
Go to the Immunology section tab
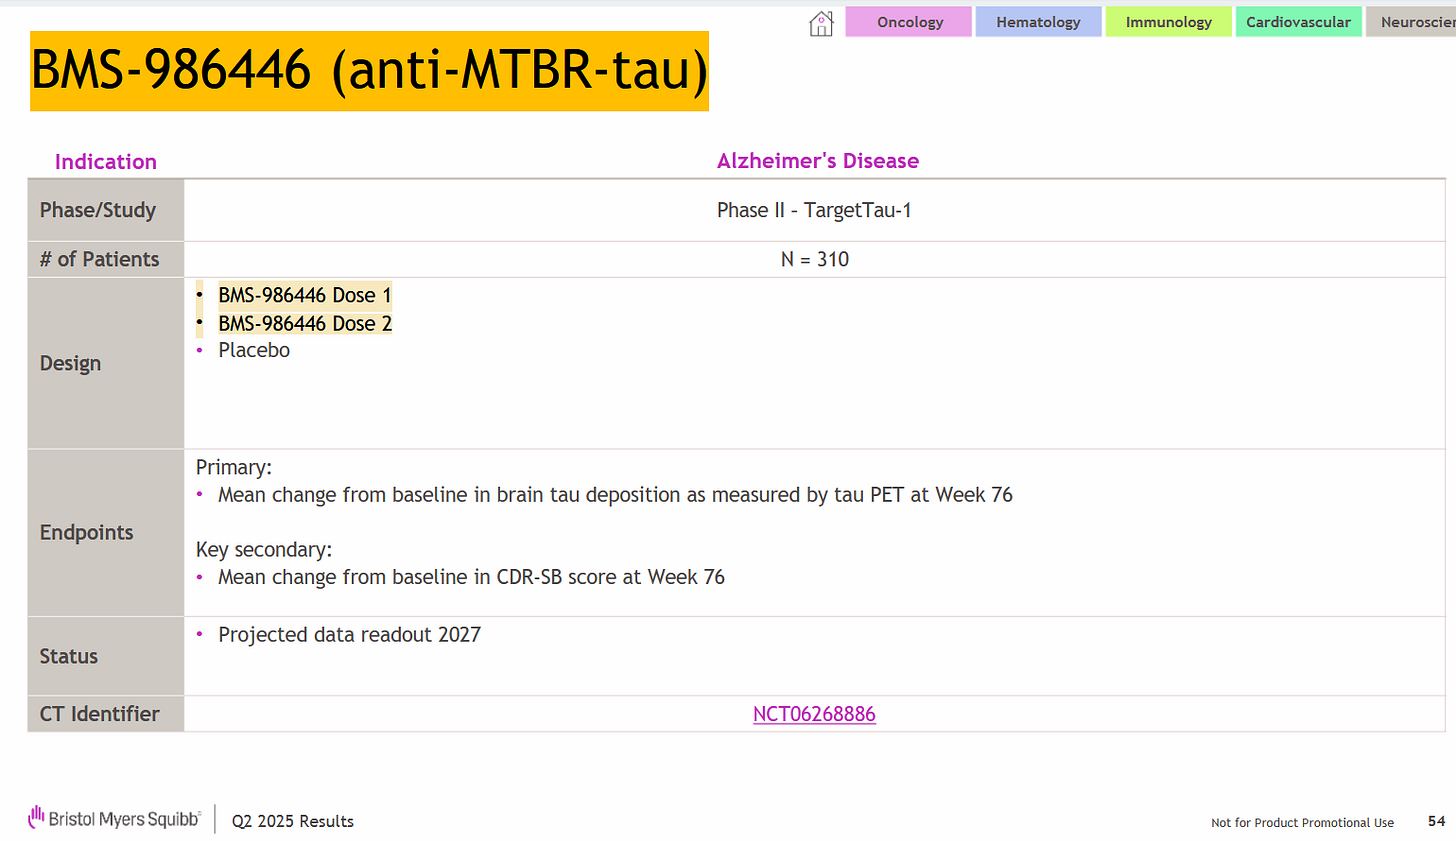[1168, 22]
